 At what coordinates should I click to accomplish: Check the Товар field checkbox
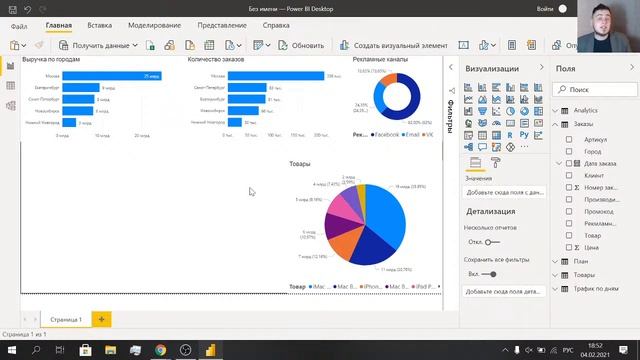pyautogui.click(x=569, y=236)
